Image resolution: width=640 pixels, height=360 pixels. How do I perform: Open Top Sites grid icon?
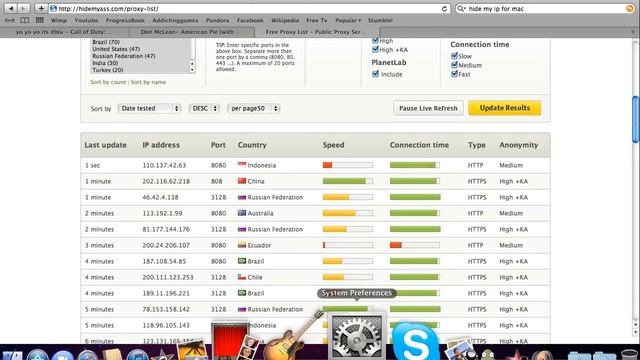pos(40,20)
